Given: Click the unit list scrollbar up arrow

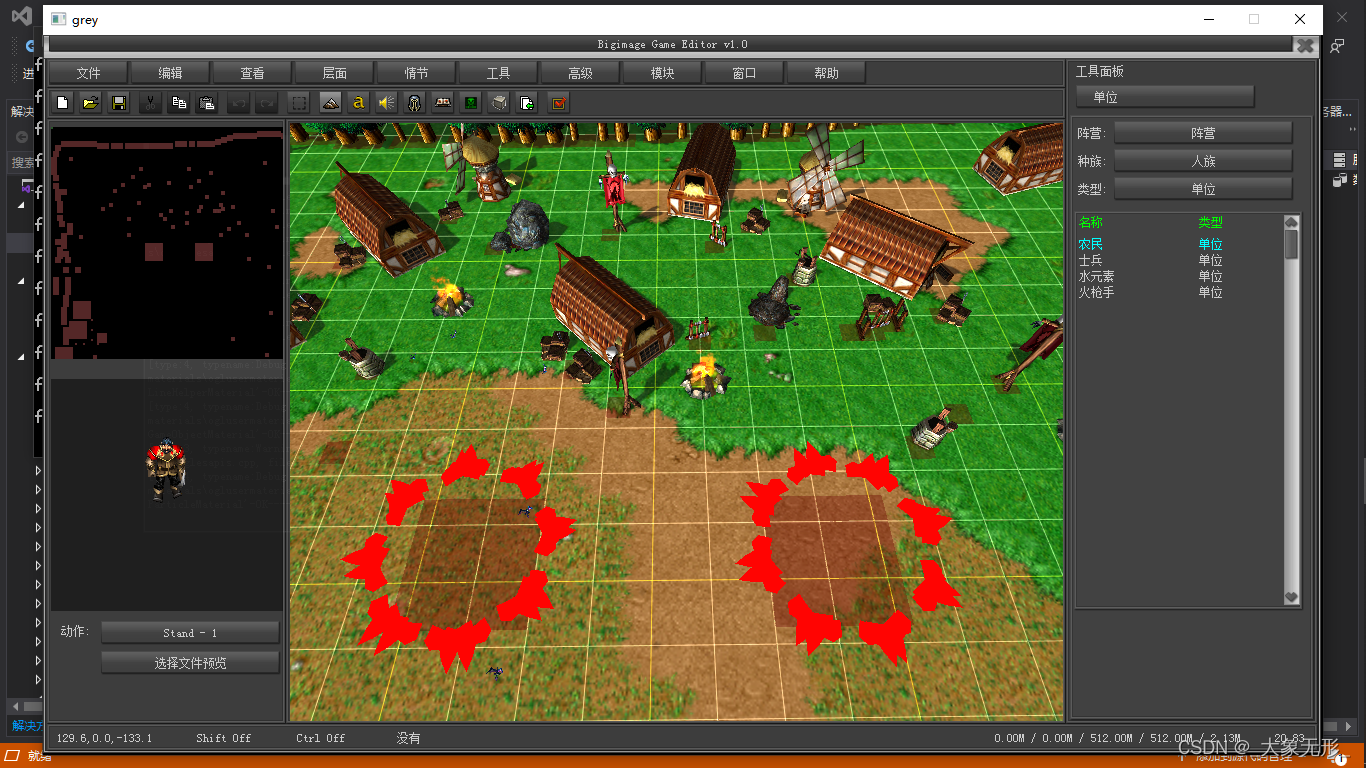Looking at the screenshot, I should click(1291, 222).
